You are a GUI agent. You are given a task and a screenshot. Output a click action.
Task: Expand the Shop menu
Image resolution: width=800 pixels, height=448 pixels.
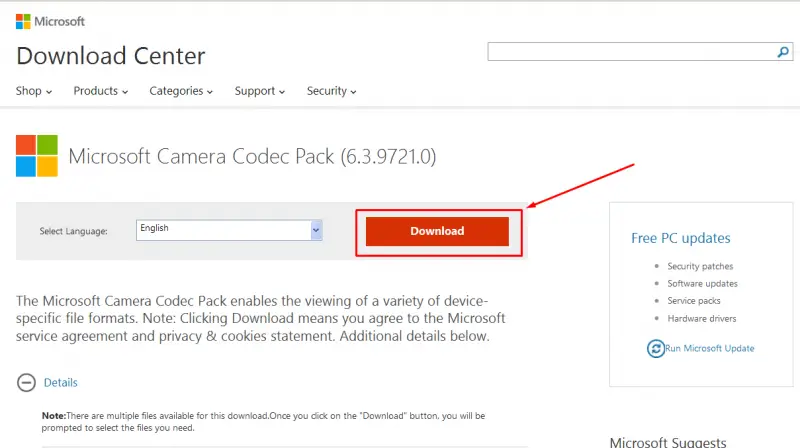pos(34,91)
